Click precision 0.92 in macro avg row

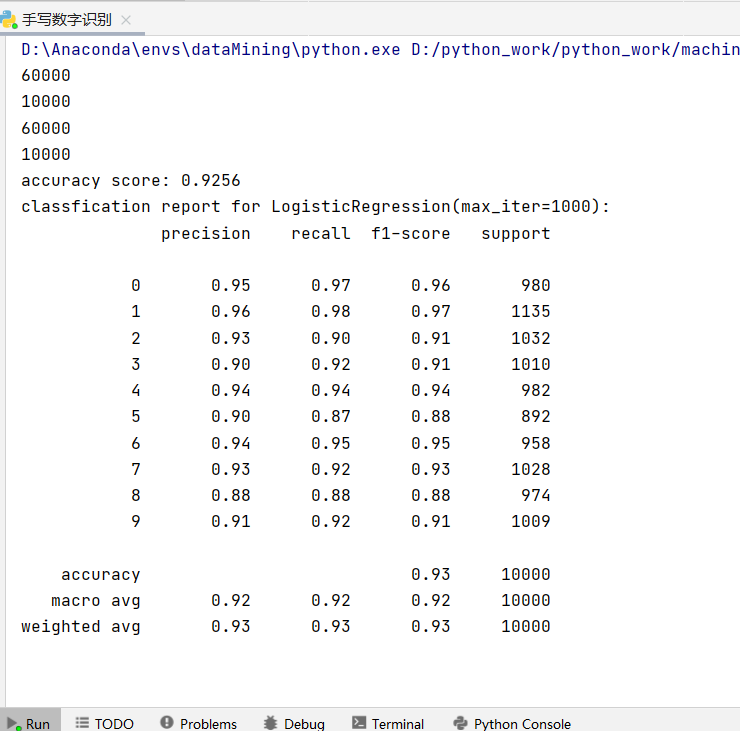click(x=231, y=600)
